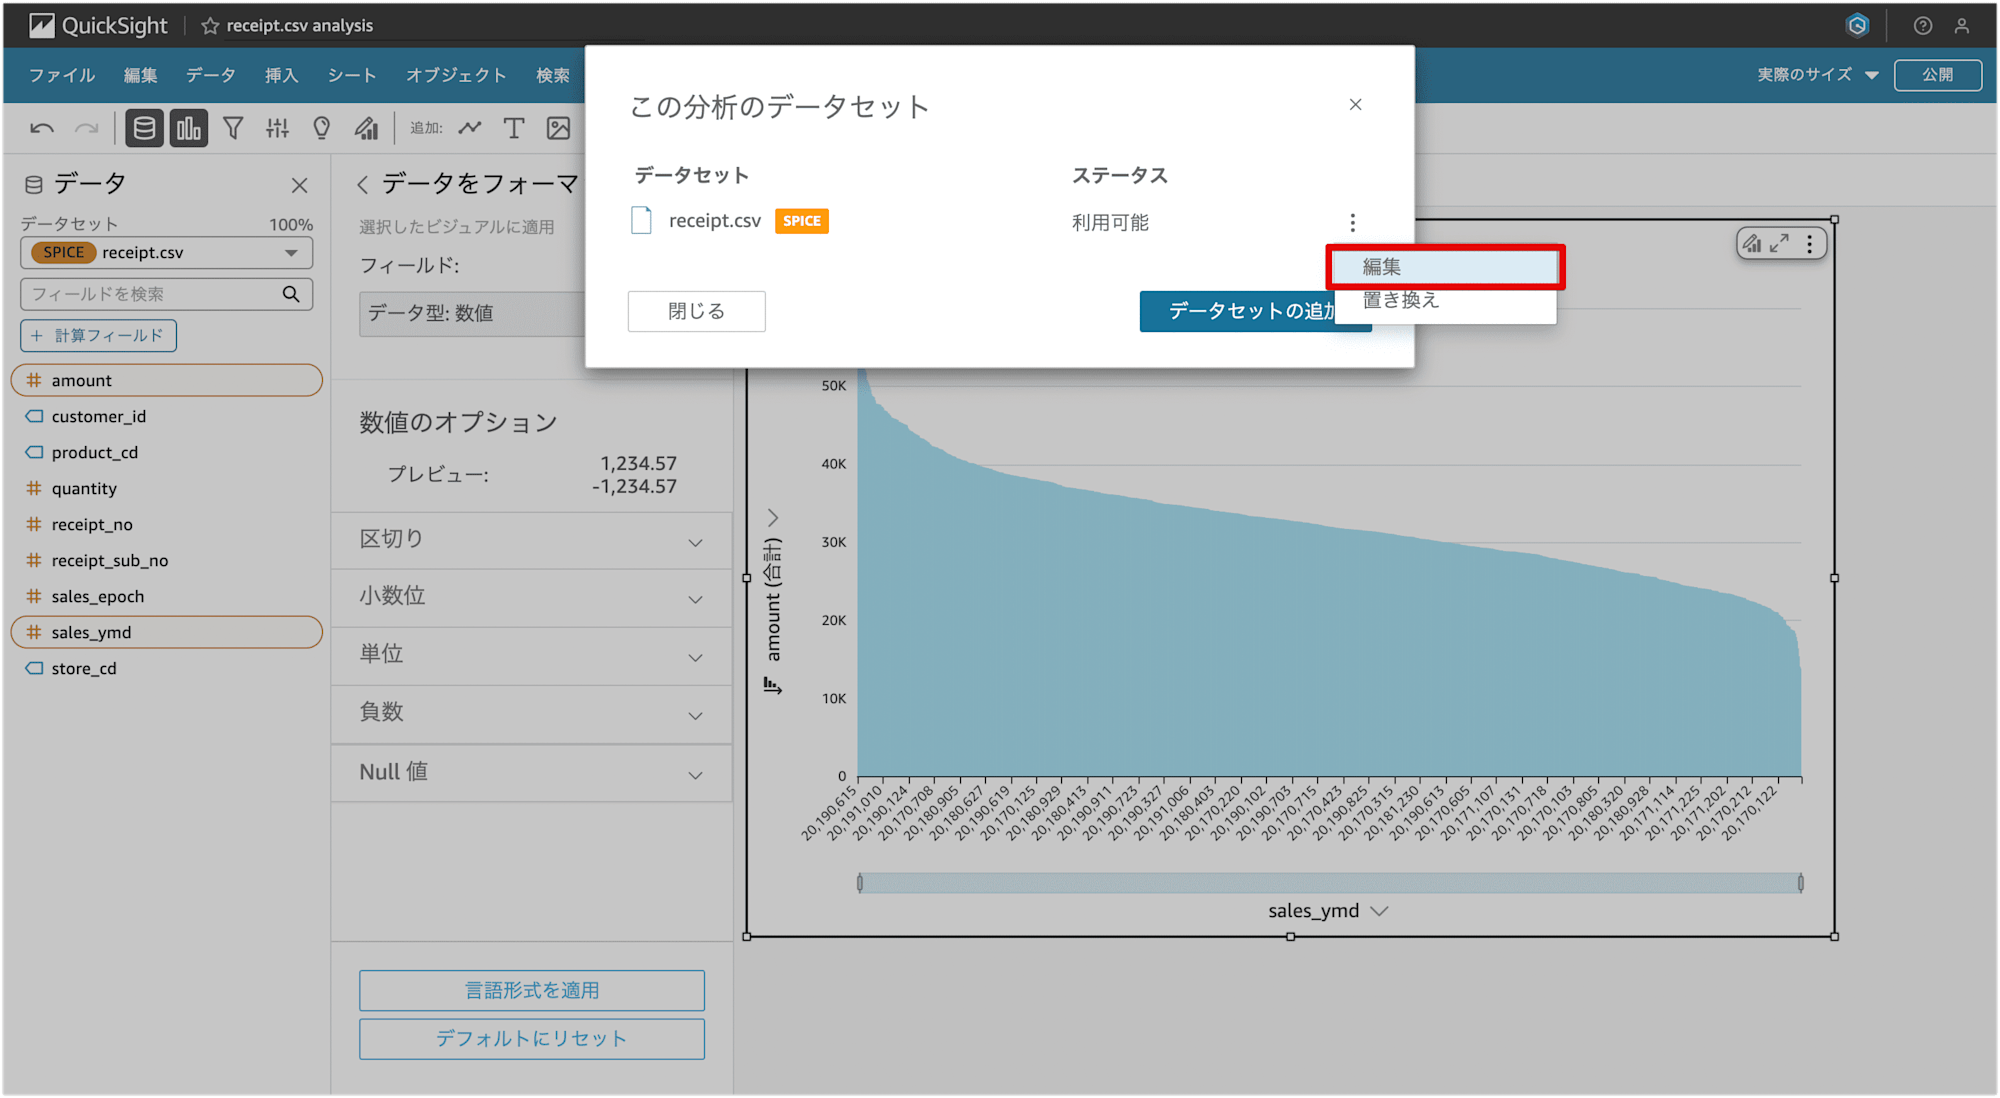Click the 計算フィールド button
2000x1098 pixels.
pyautogui.click(x=98, y=336)
